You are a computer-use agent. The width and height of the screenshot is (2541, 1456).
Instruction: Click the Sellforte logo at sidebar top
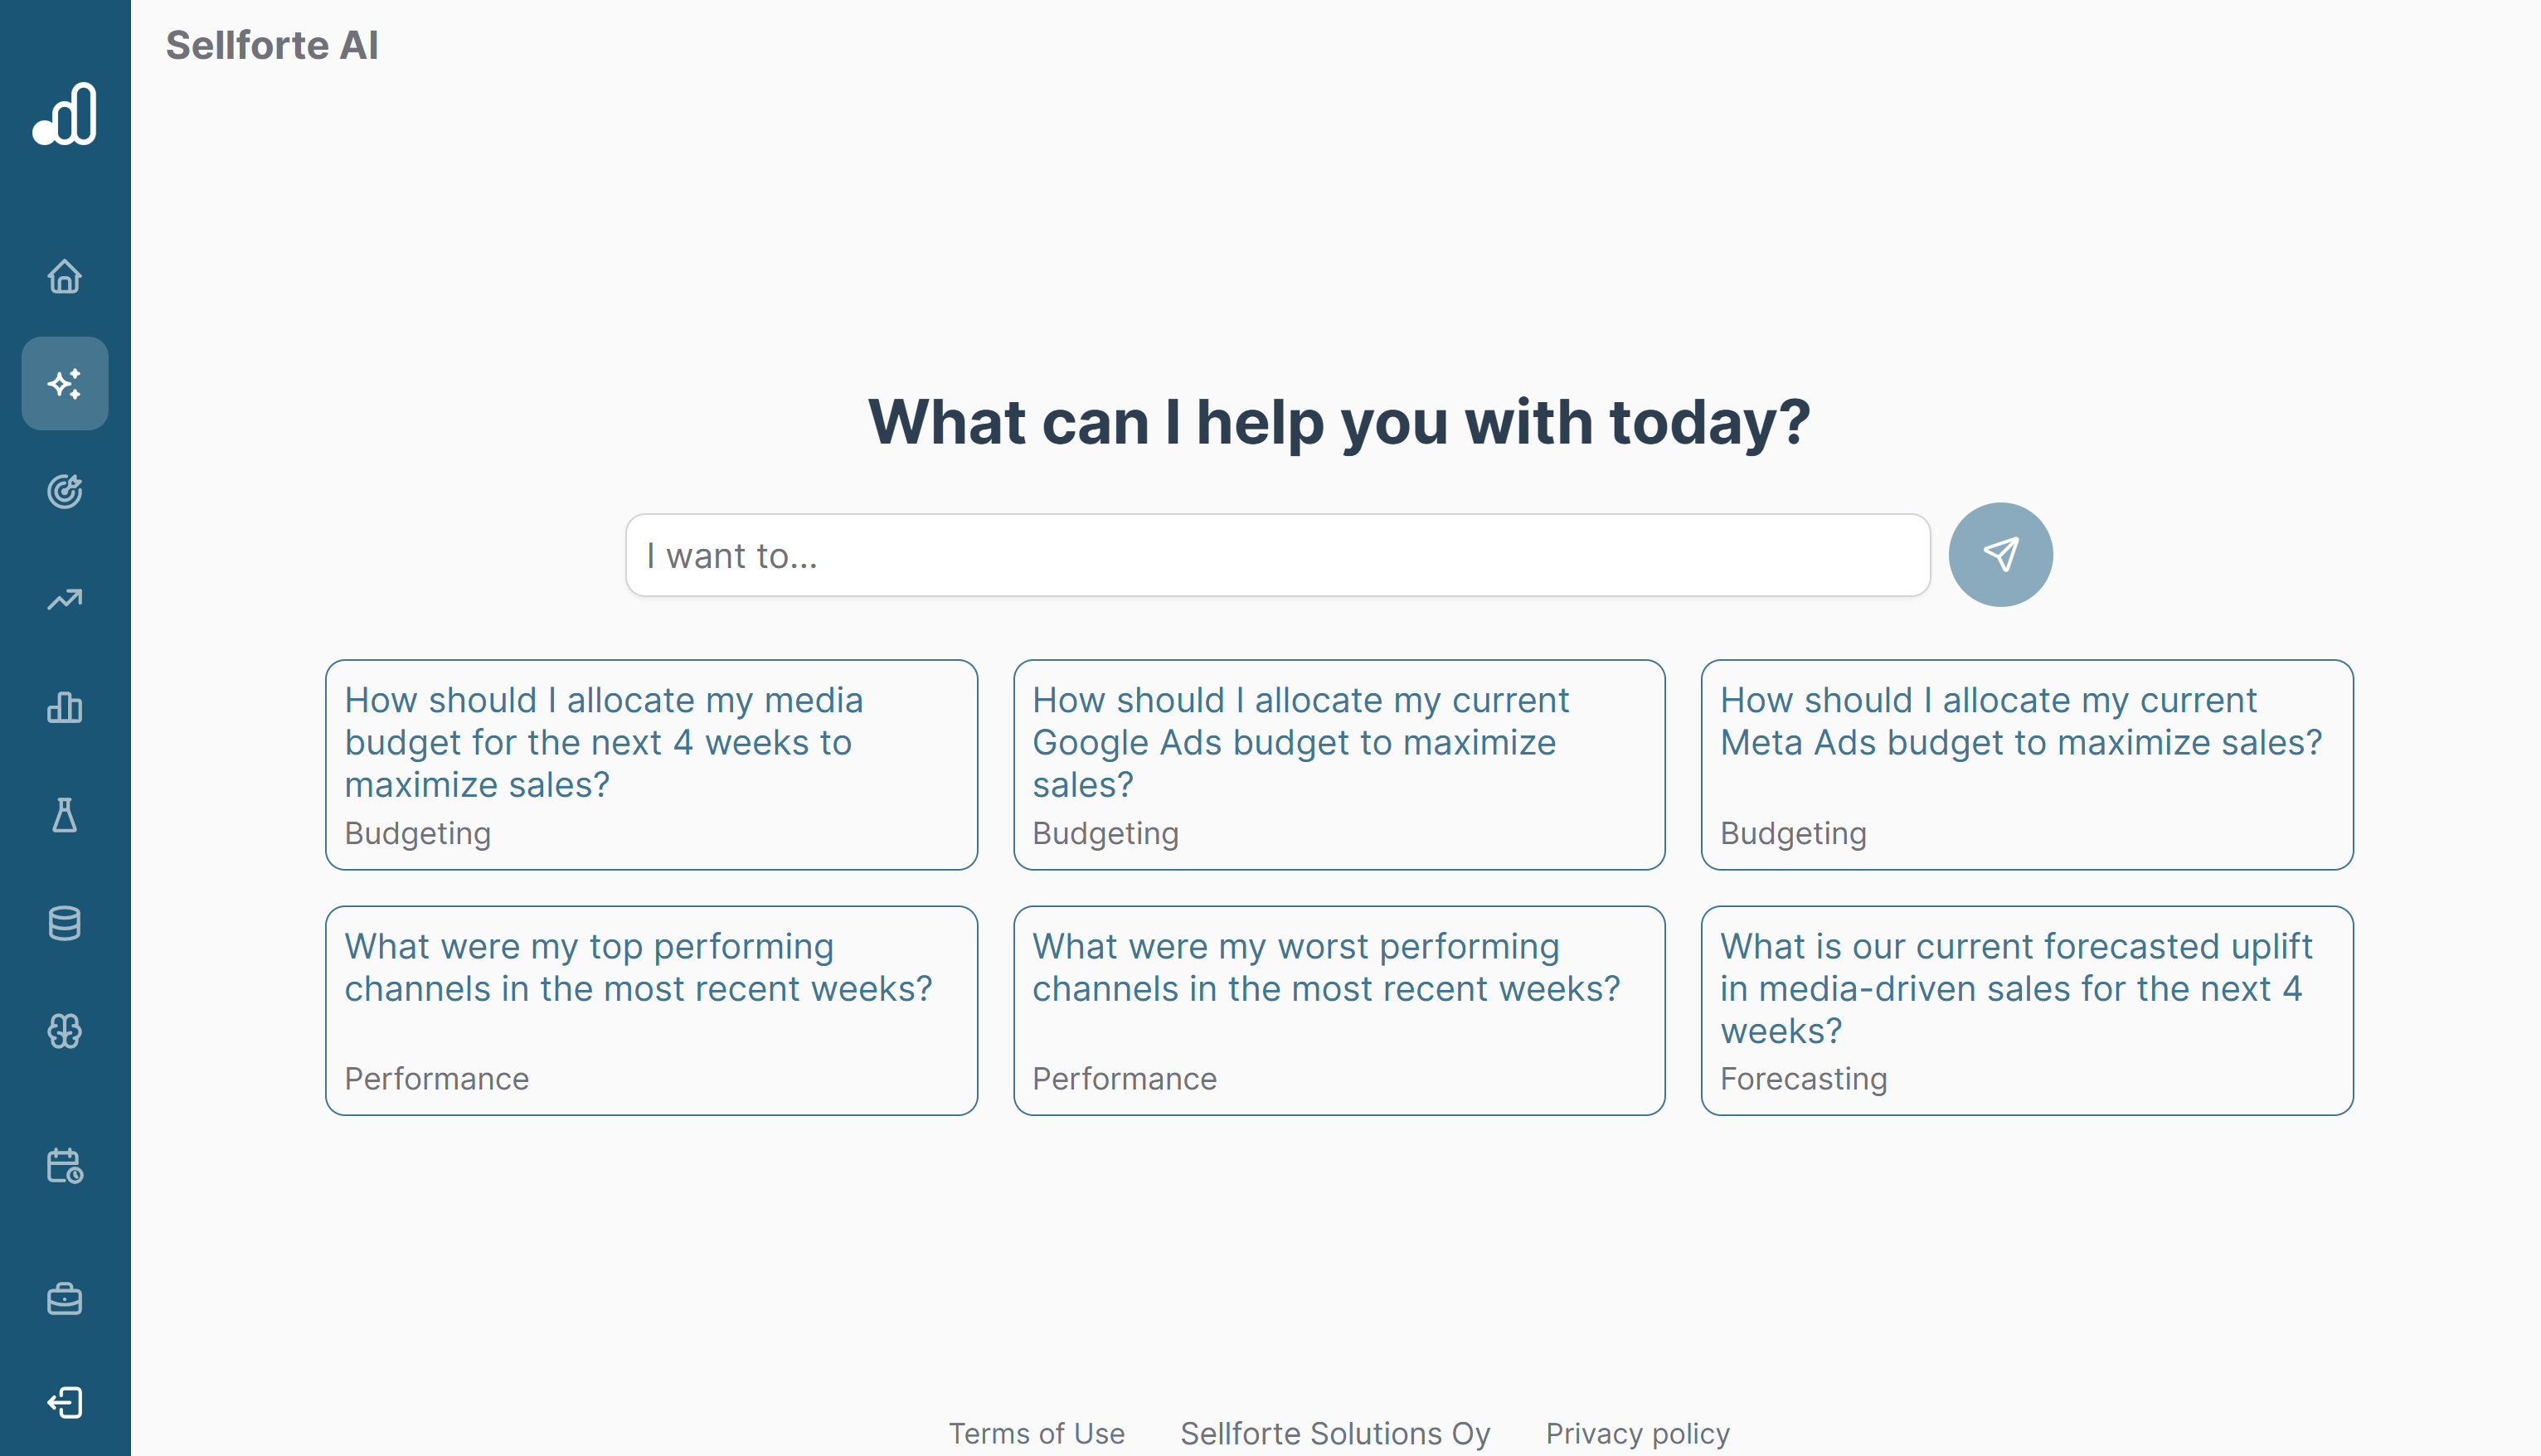64,114
